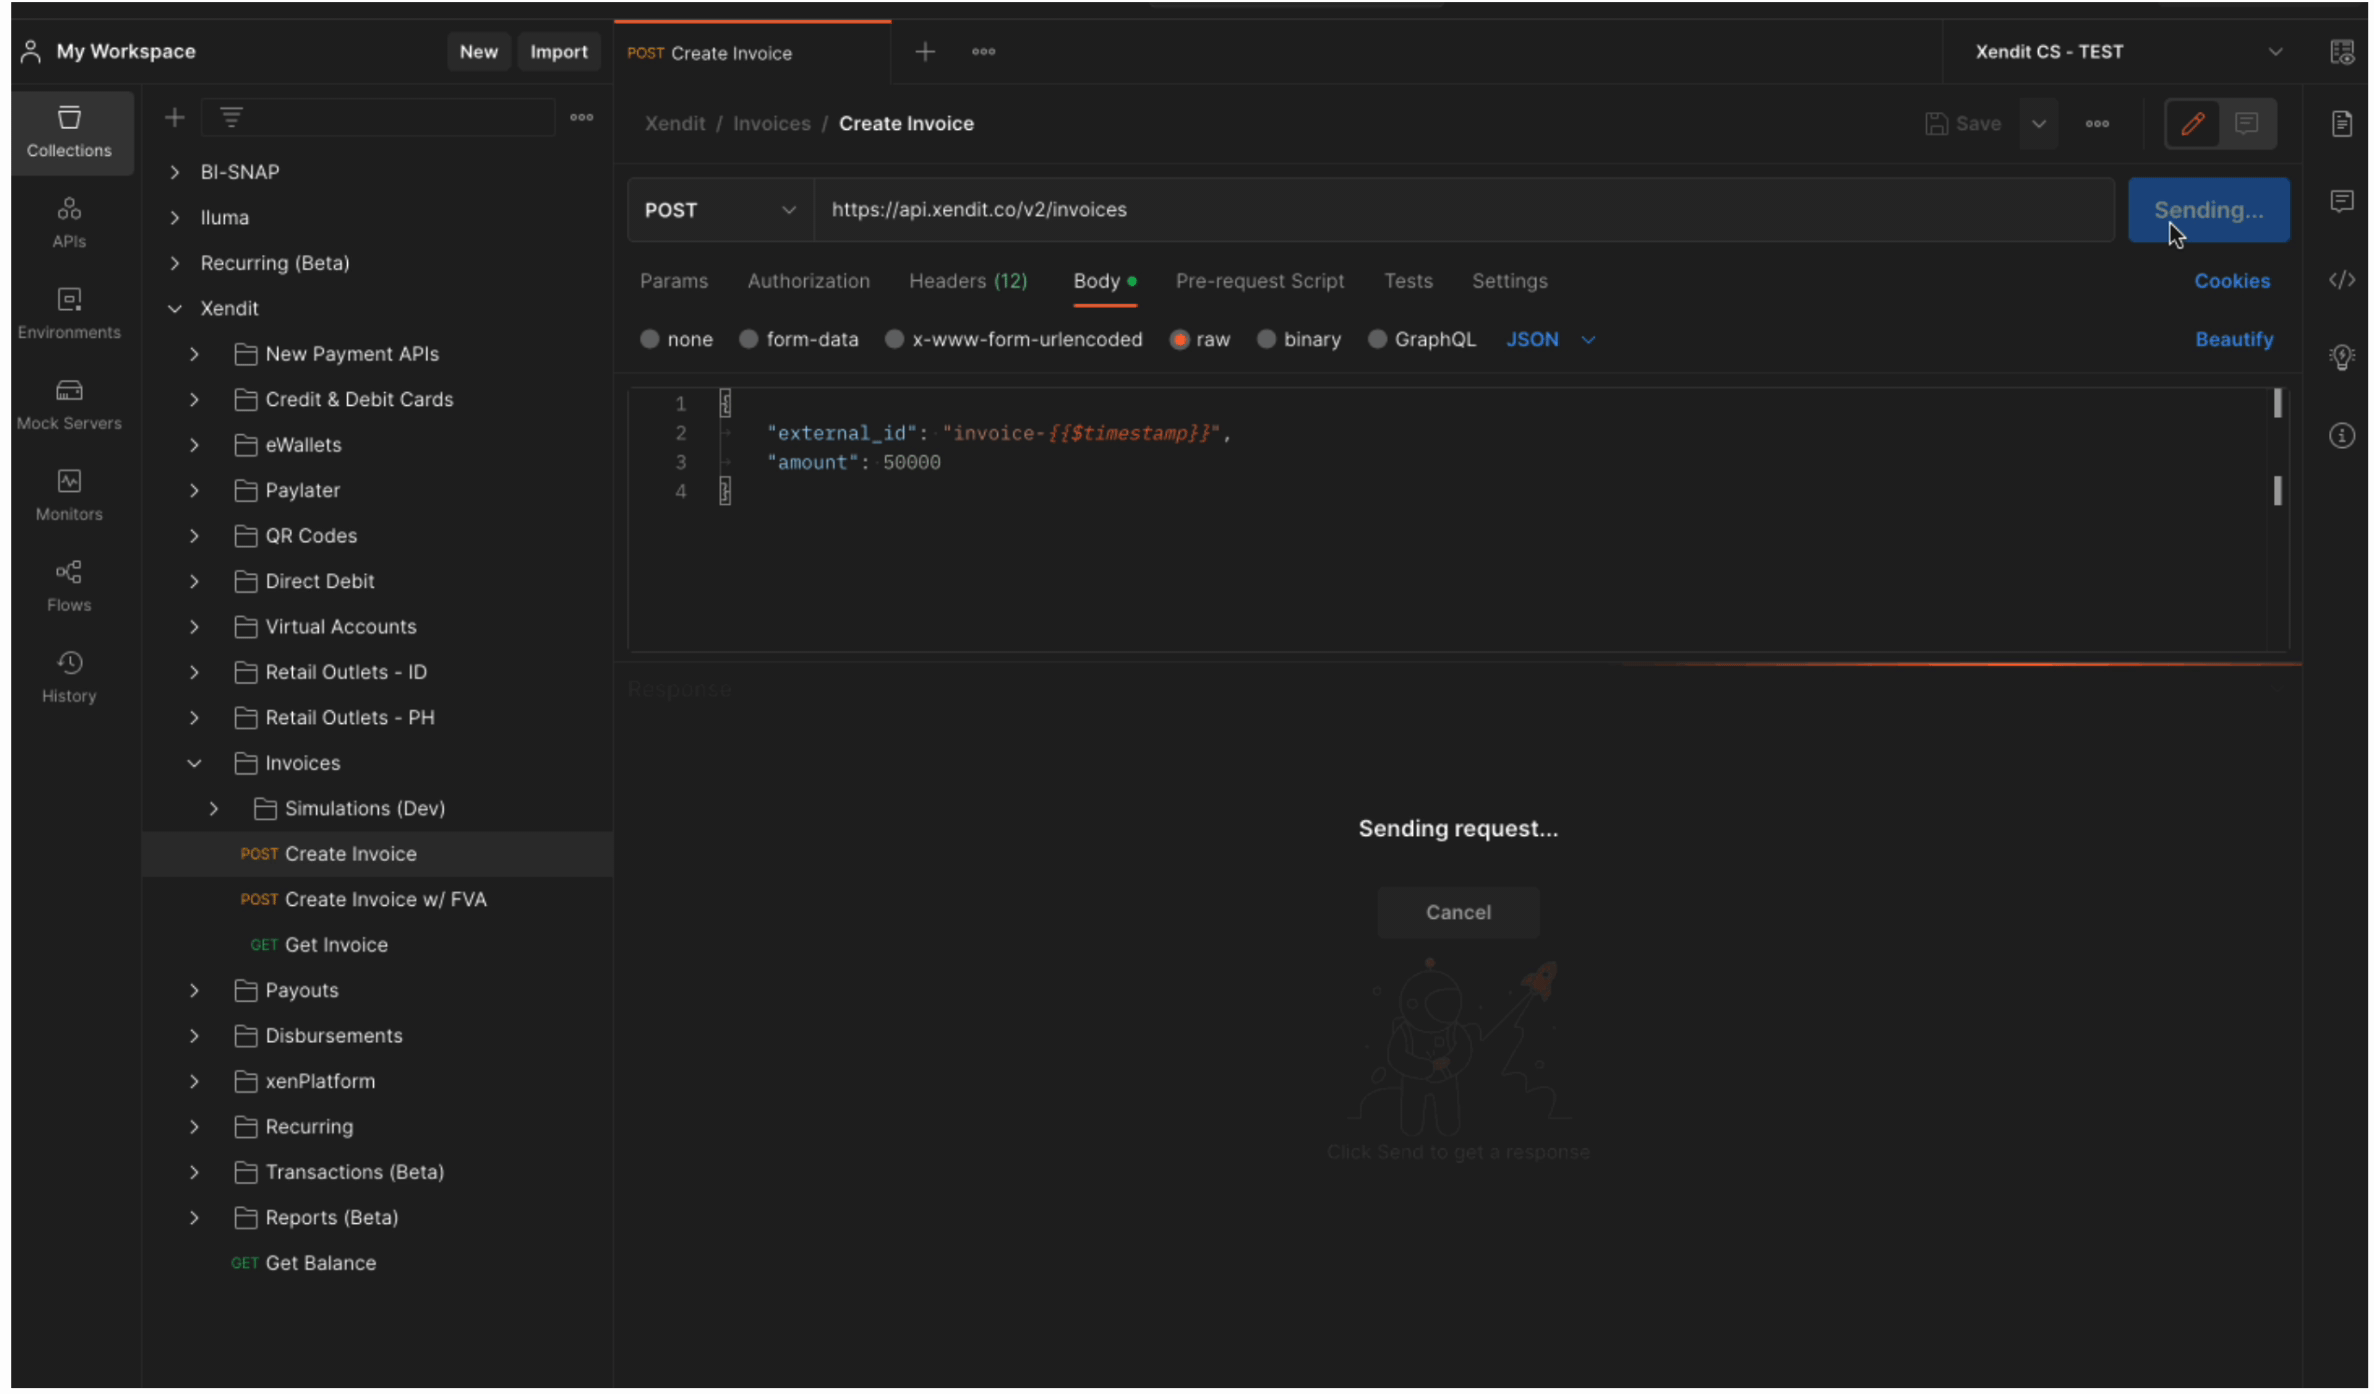
Task: Expand the BI-SNAP collection
Action: 174,172
